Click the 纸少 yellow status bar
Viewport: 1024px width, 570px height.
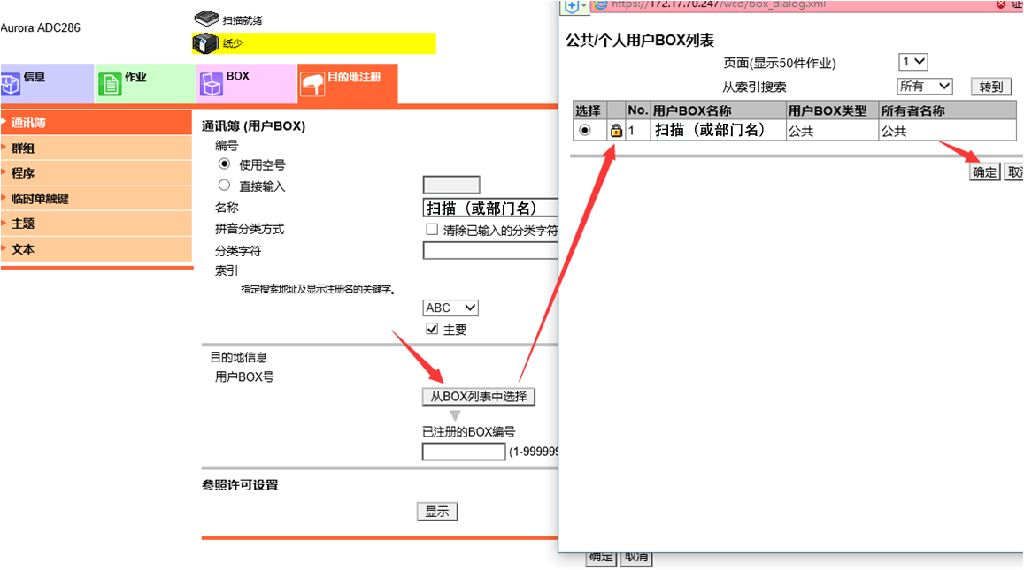(313, 44)
